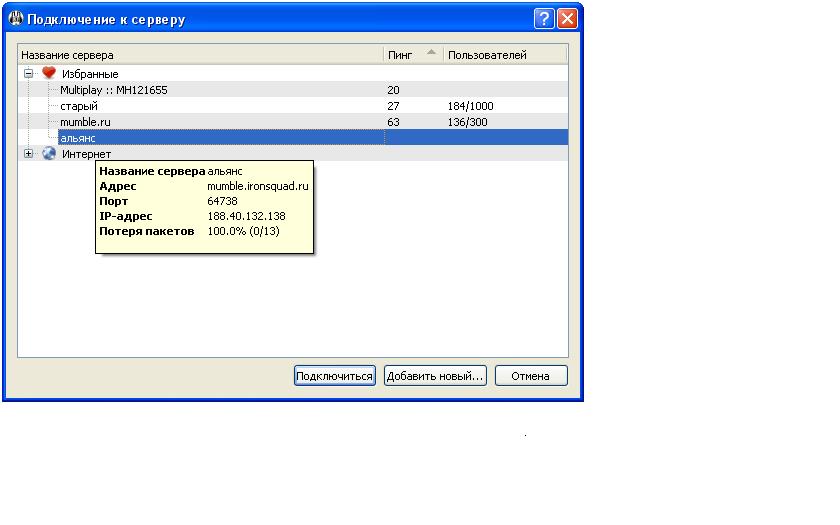
Task: Expand the Интернет server list
Action: [x=29, y=154]
